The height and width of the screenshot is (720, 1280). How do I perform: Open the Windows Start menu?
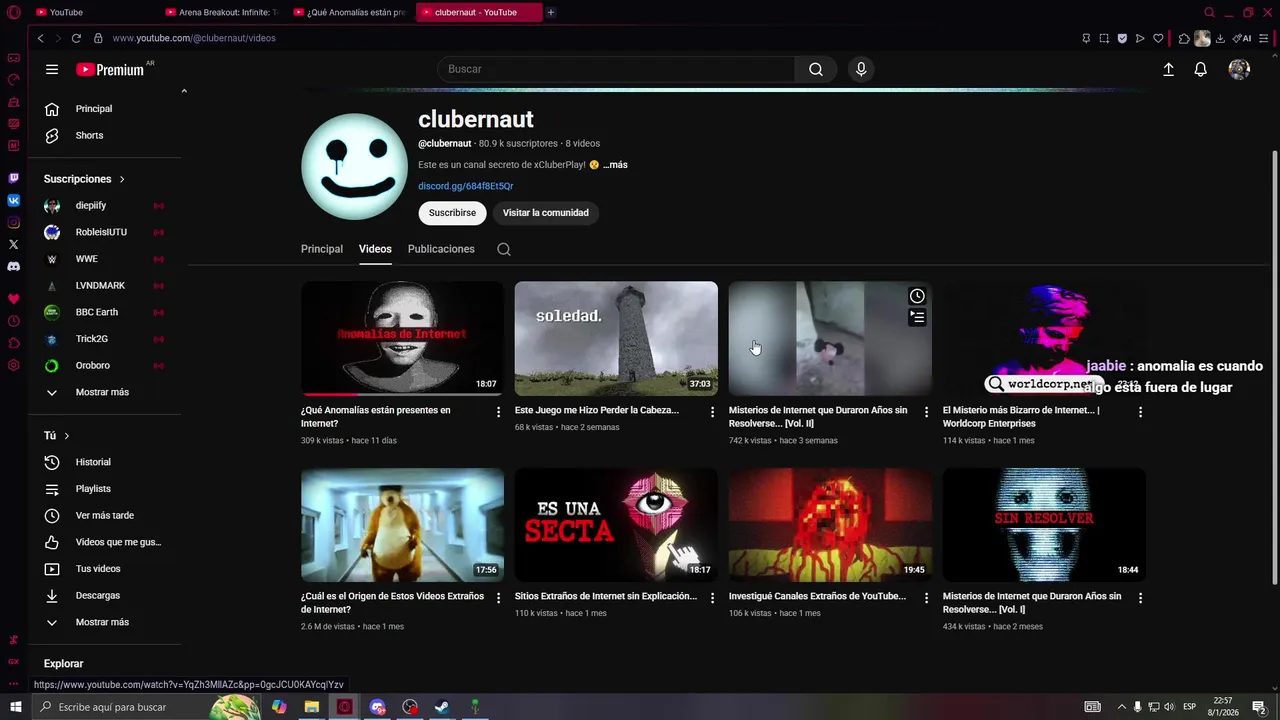pos(15,707)
